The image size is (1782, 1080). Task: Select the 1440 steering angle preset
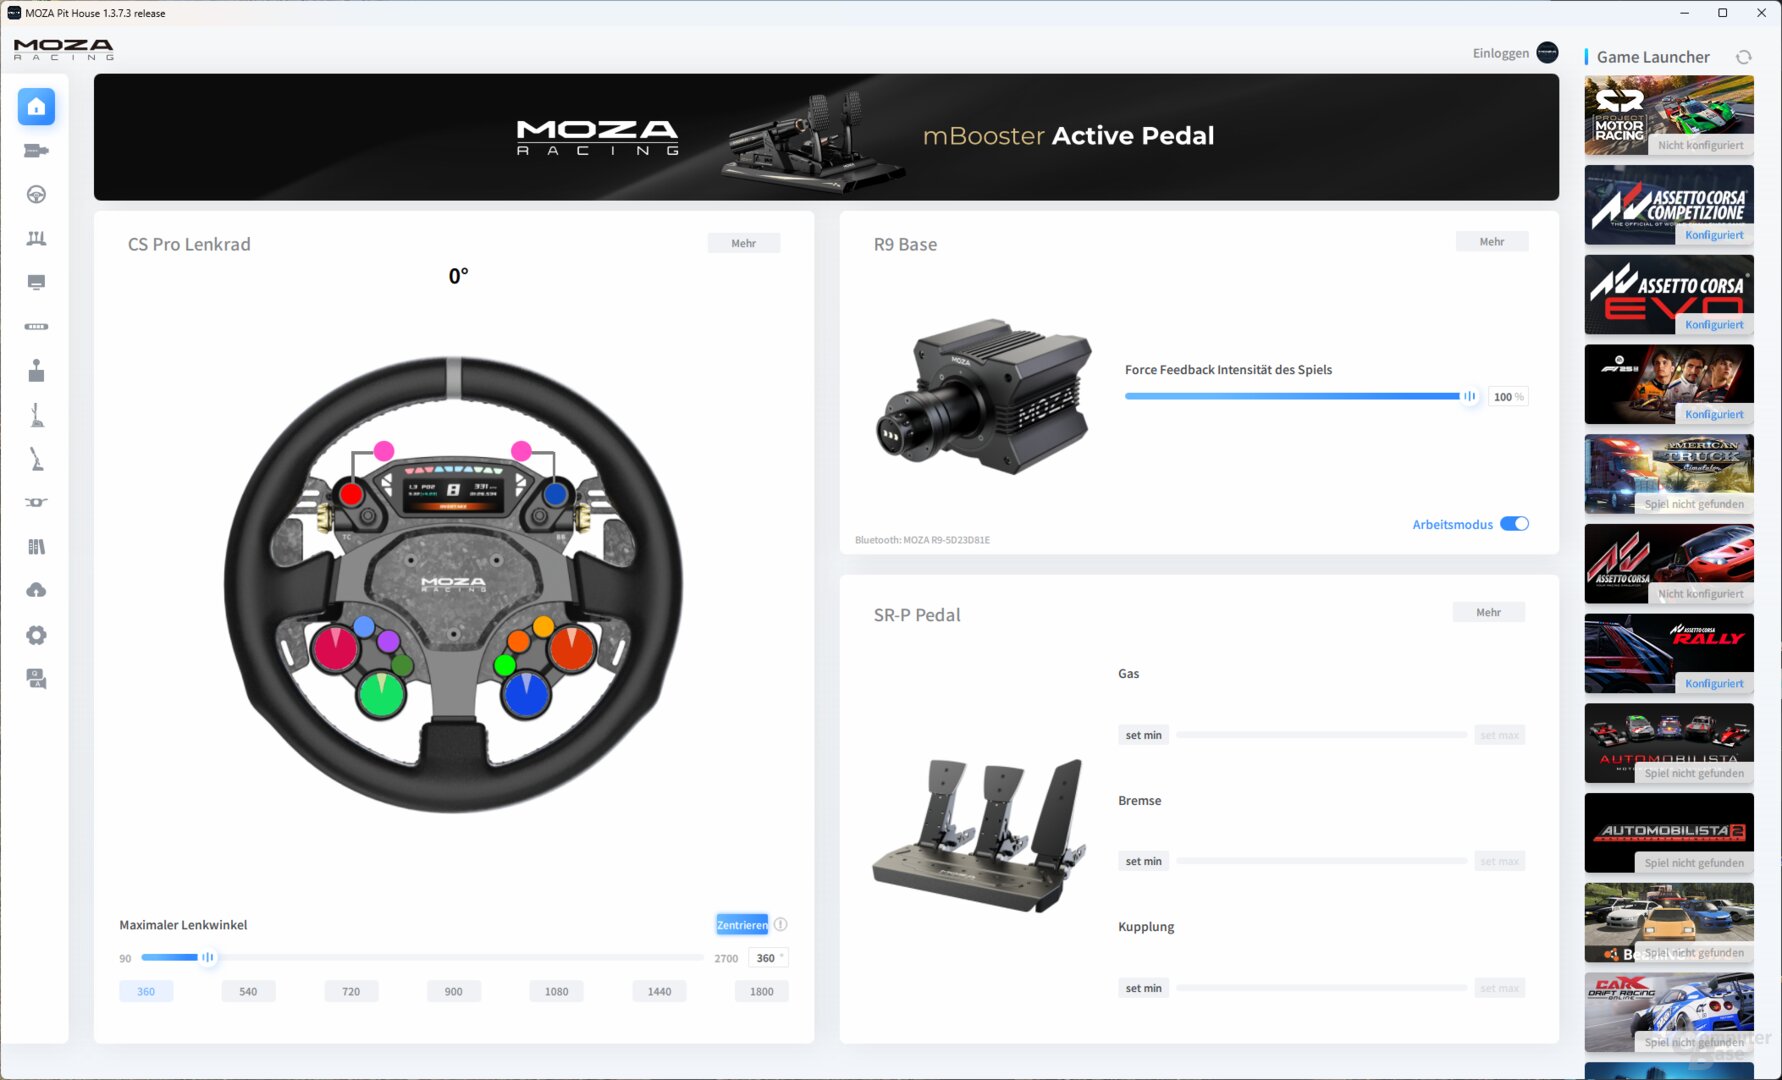pyautogui.click(x=659, y=991)
